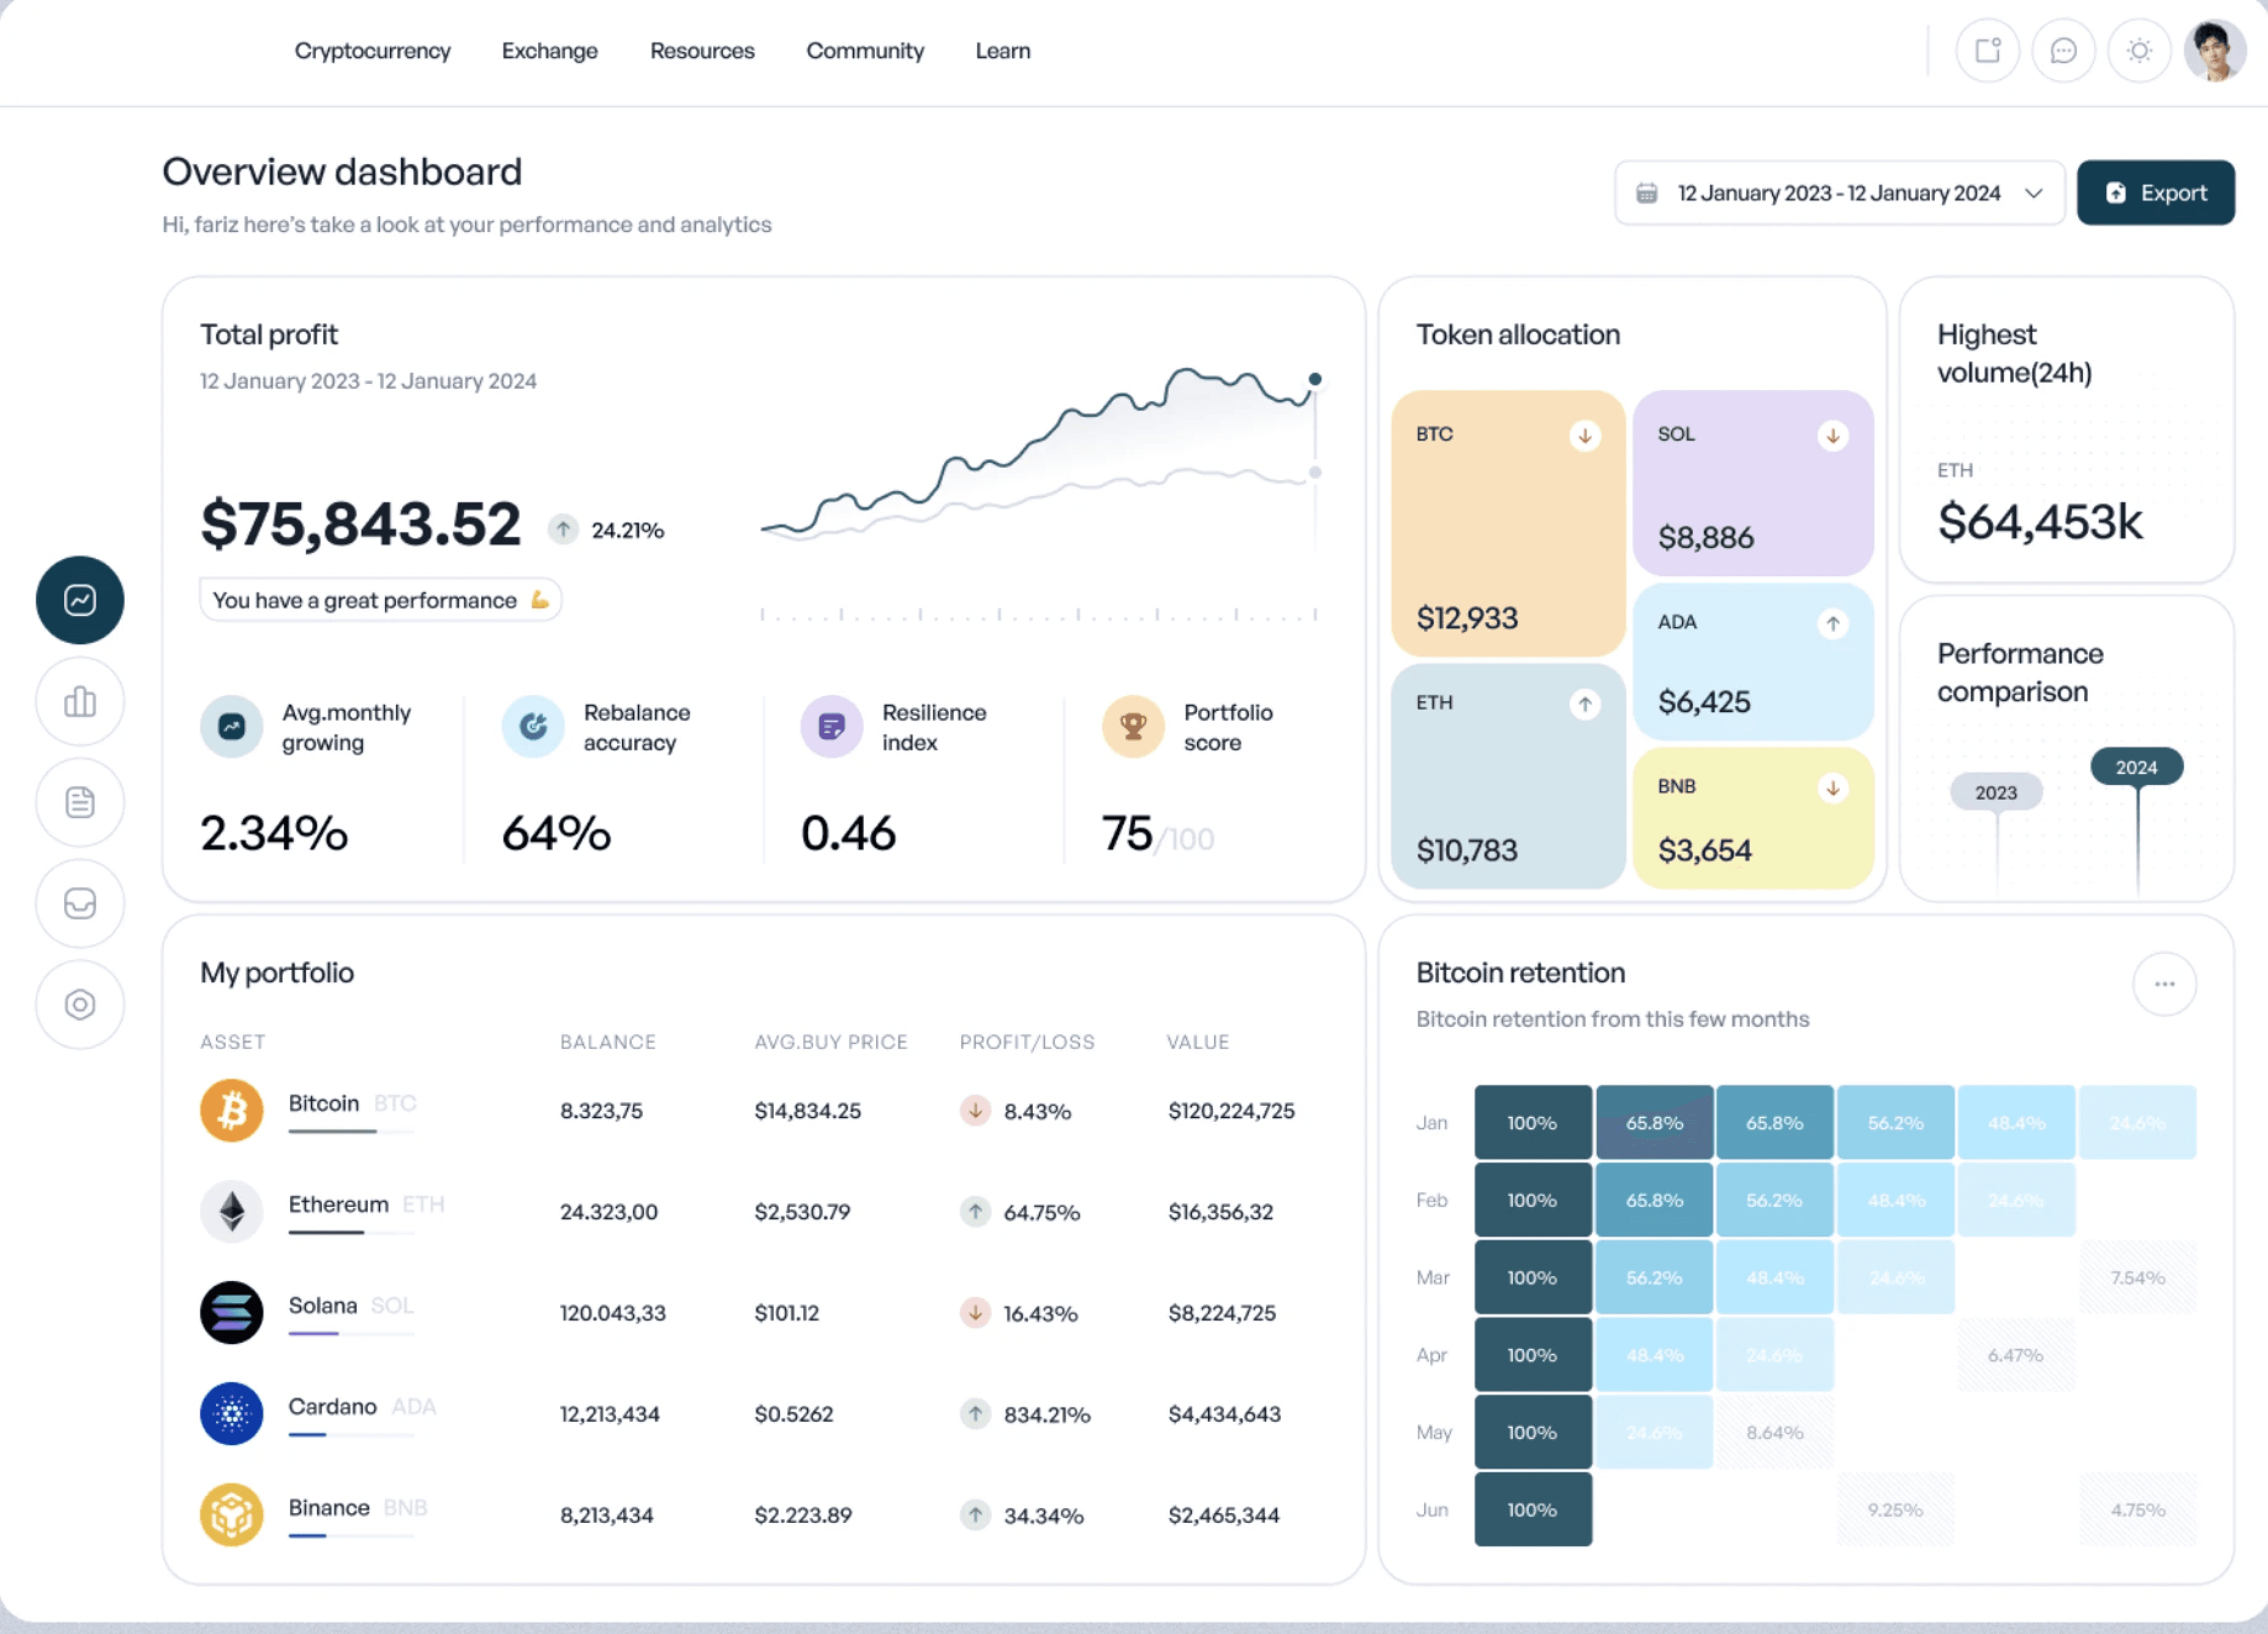The height and width of the screenshot is (1634, 2268).
Task: Select the ADA $6,425 allocation tile
Action: 1753,661
